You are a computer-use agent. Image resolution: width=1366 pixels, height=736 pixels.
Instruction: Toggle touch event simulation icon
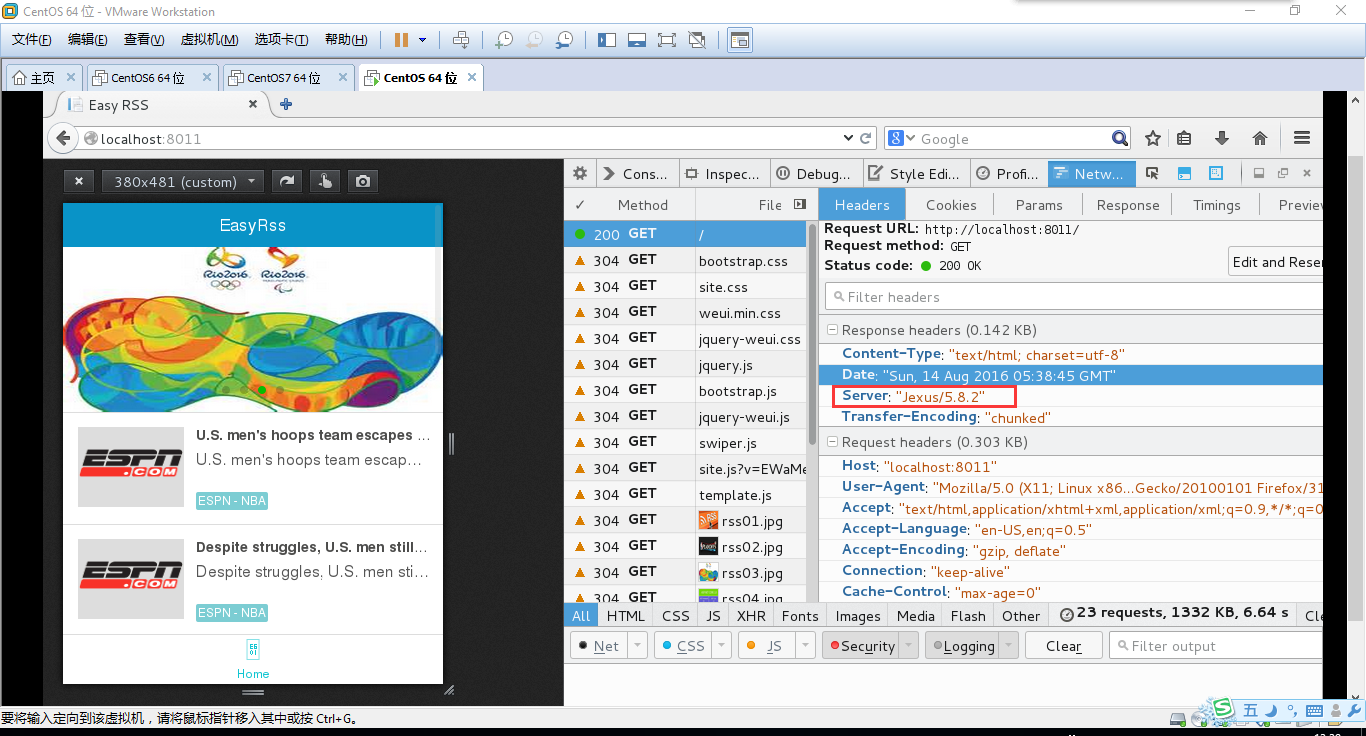[324, 181]
